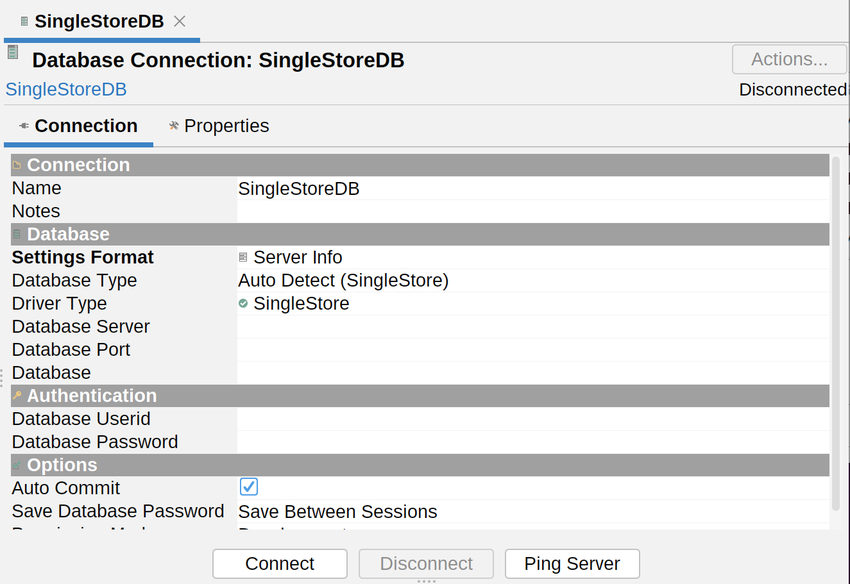Click the green check icon beside SingleStore driver
The height and width of the screenshot is (584, 850).
(243, 303)
